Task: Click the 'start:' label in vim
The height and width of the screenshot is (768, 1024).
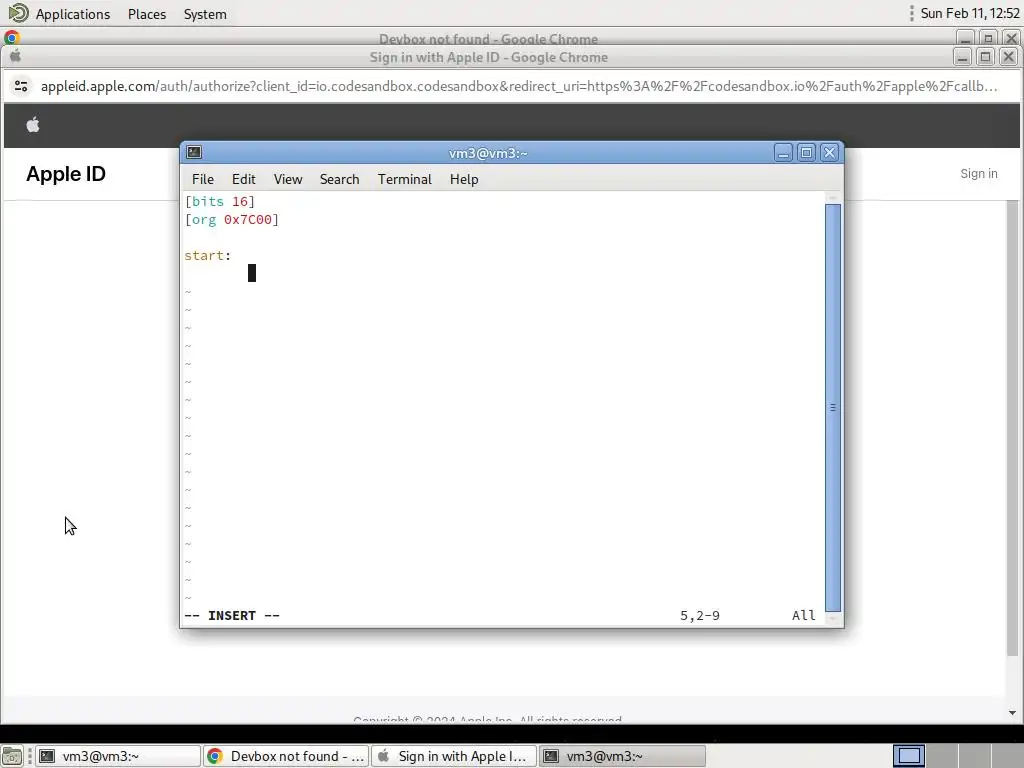Action: (x=208, y=255)
